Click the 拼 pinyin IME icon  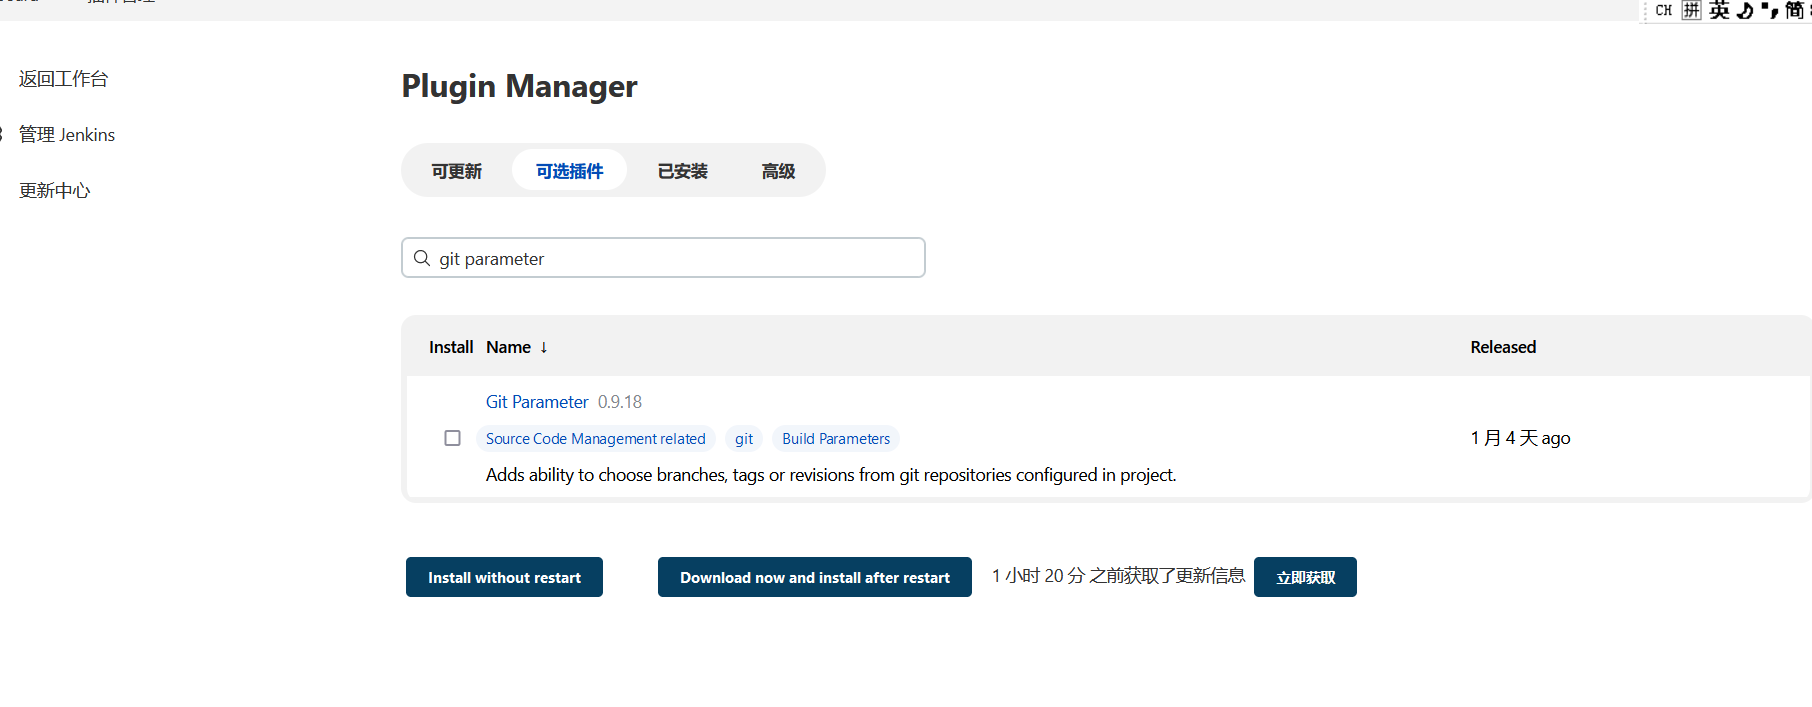coord(1691,10)
